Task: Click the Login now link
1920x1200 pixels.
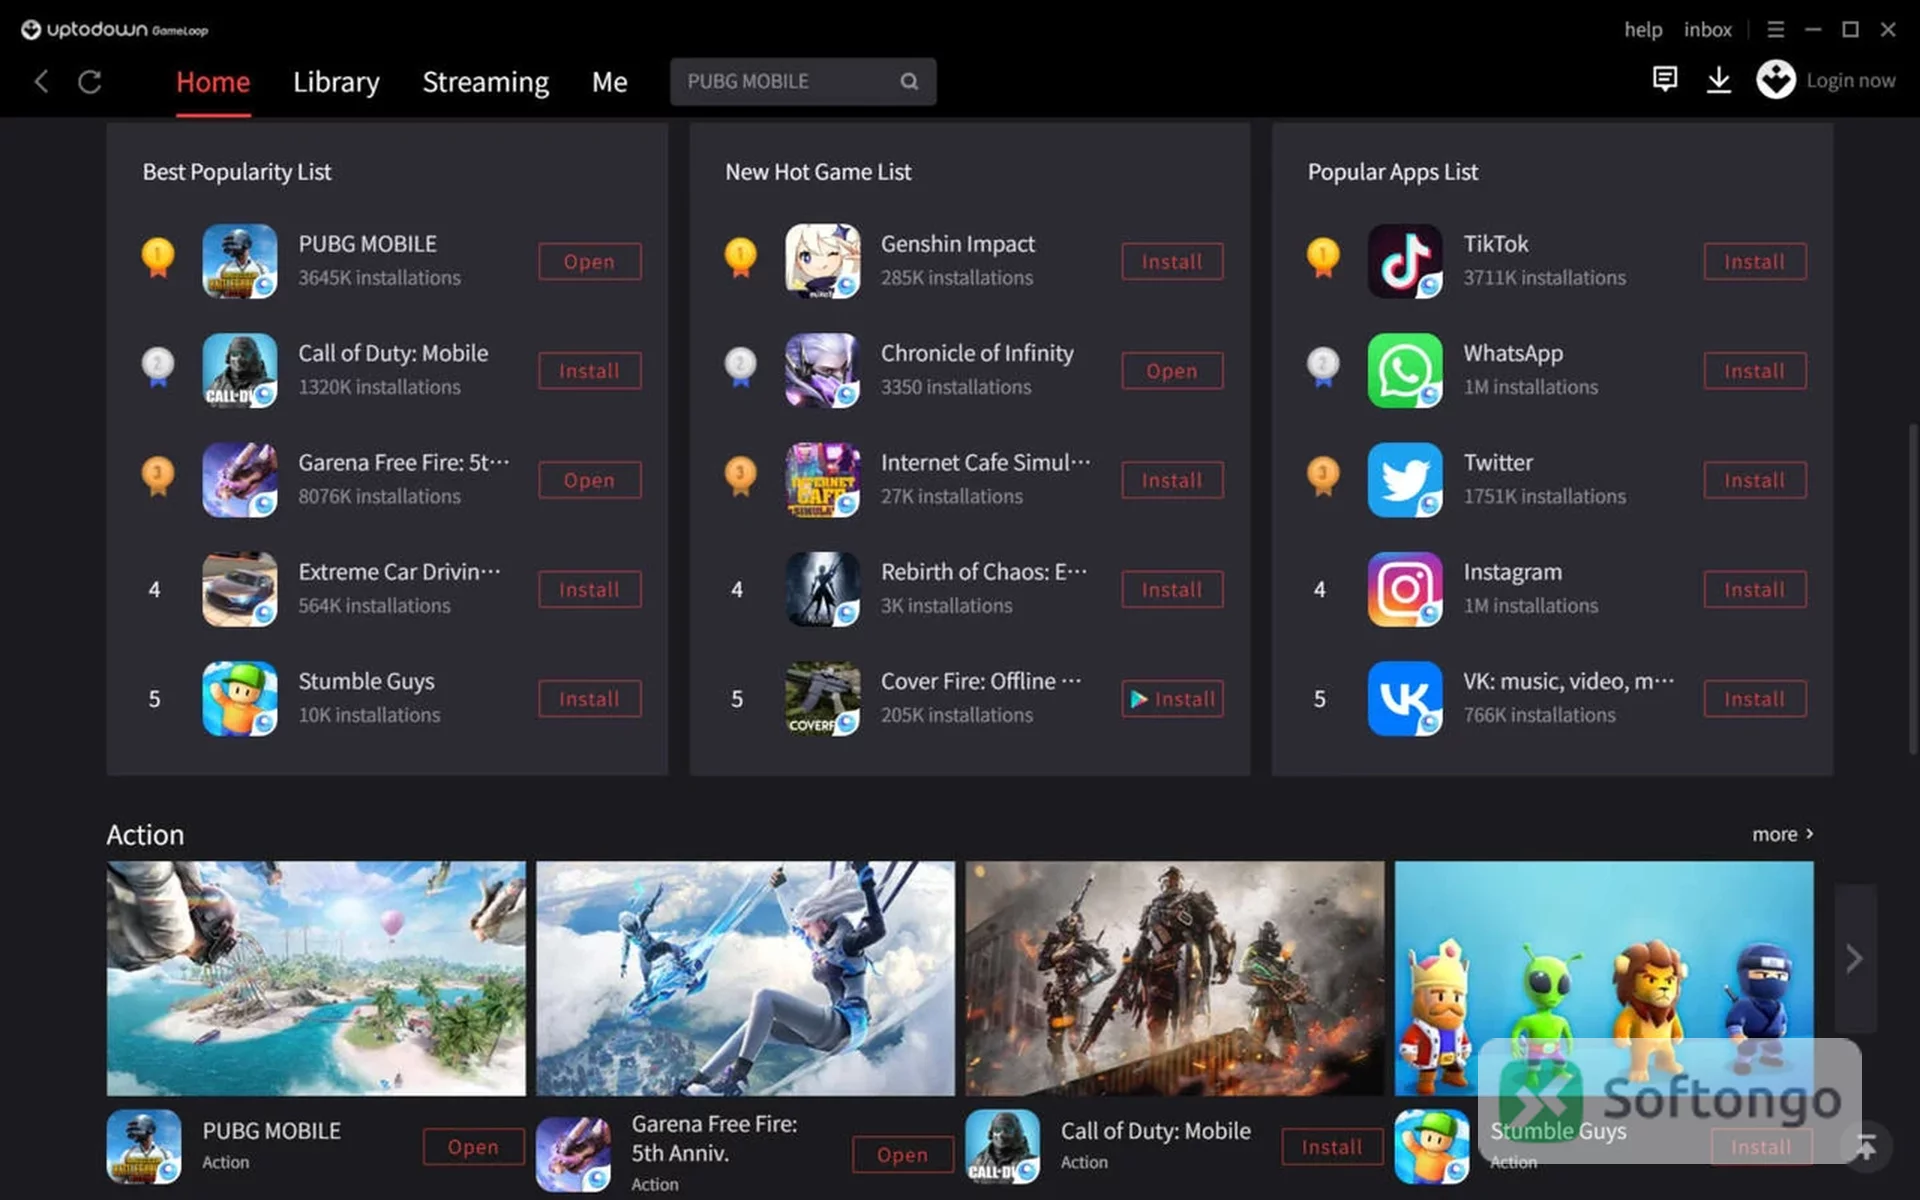Action: [x=1850, y=80]
